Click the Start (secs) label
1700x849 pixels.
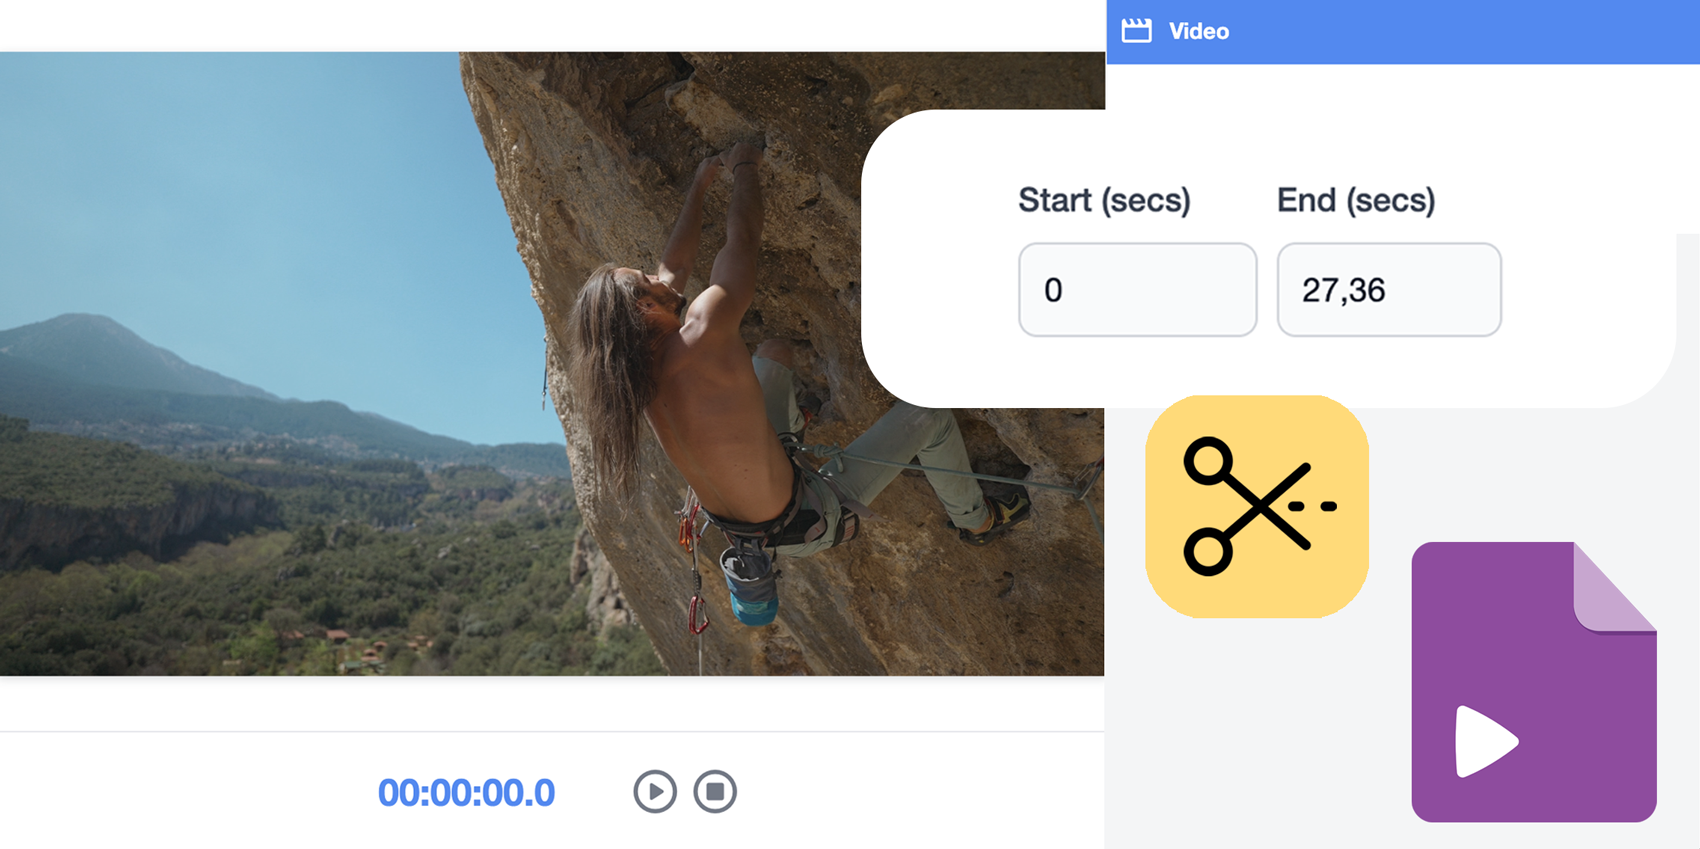(x=1104, y=200)
